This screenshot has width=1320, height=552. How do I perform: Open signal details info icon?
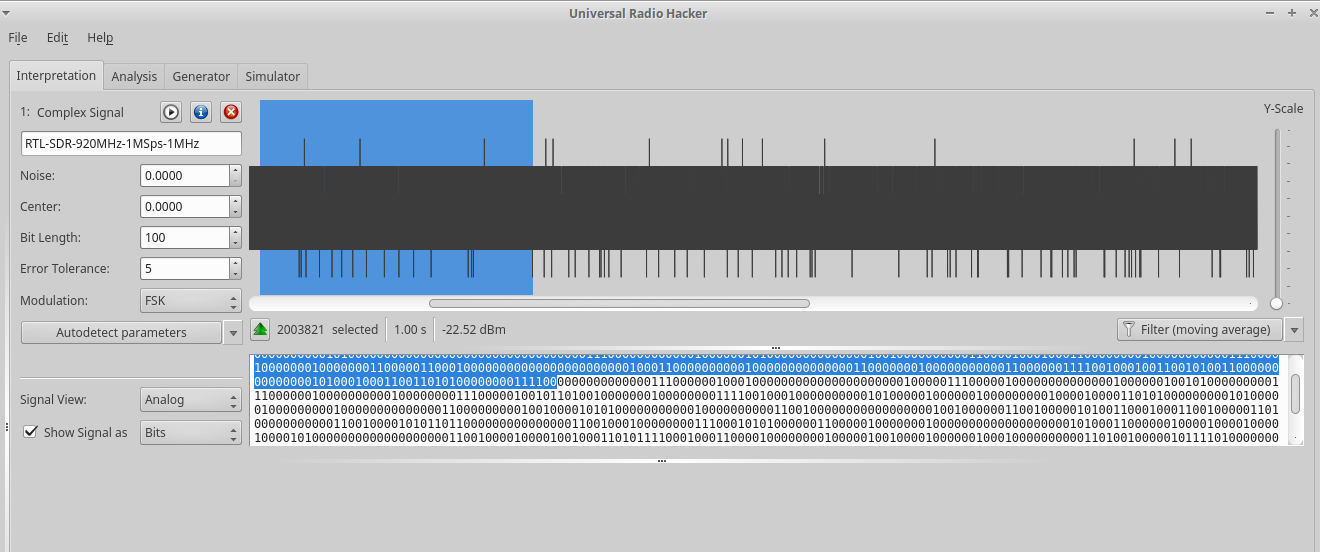pos(201,112)
